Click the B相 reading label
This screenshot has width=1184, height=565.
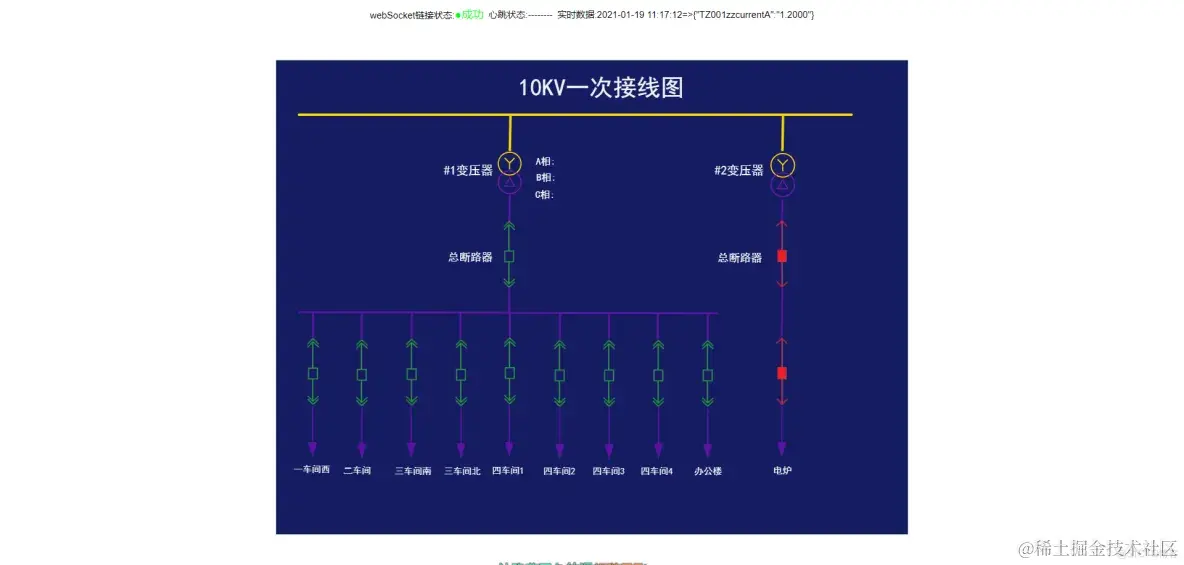tap(545, 178)
